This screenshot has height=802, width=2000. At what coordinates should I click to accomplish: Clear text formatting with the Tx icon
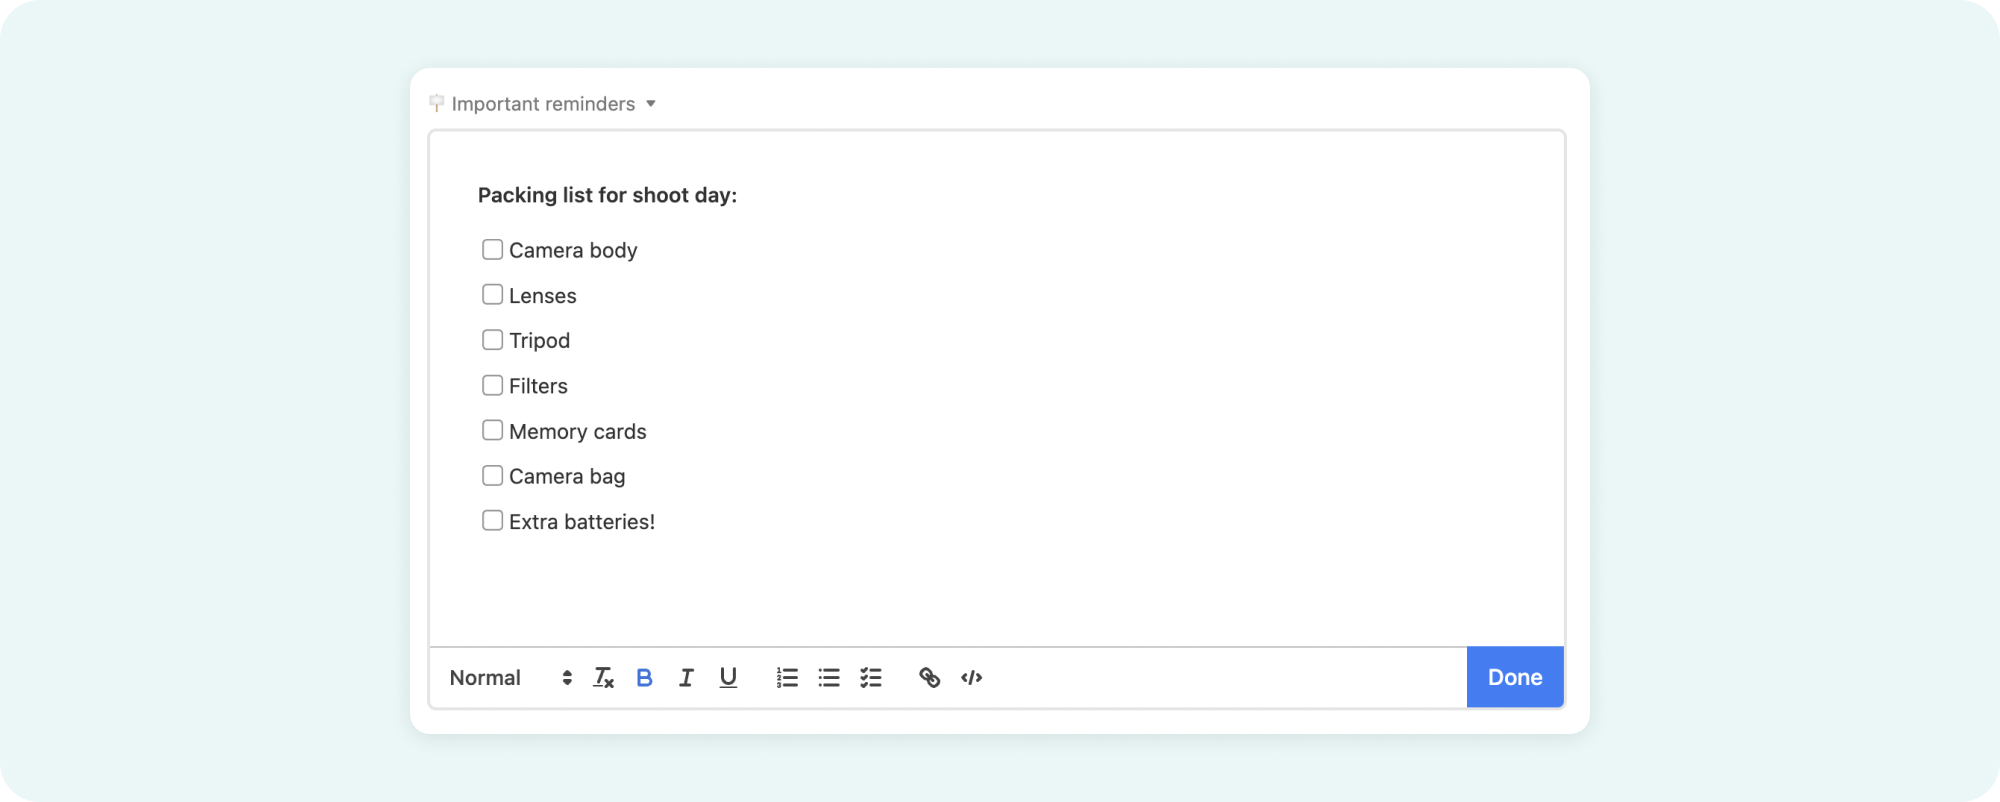(x=602, y=677)
